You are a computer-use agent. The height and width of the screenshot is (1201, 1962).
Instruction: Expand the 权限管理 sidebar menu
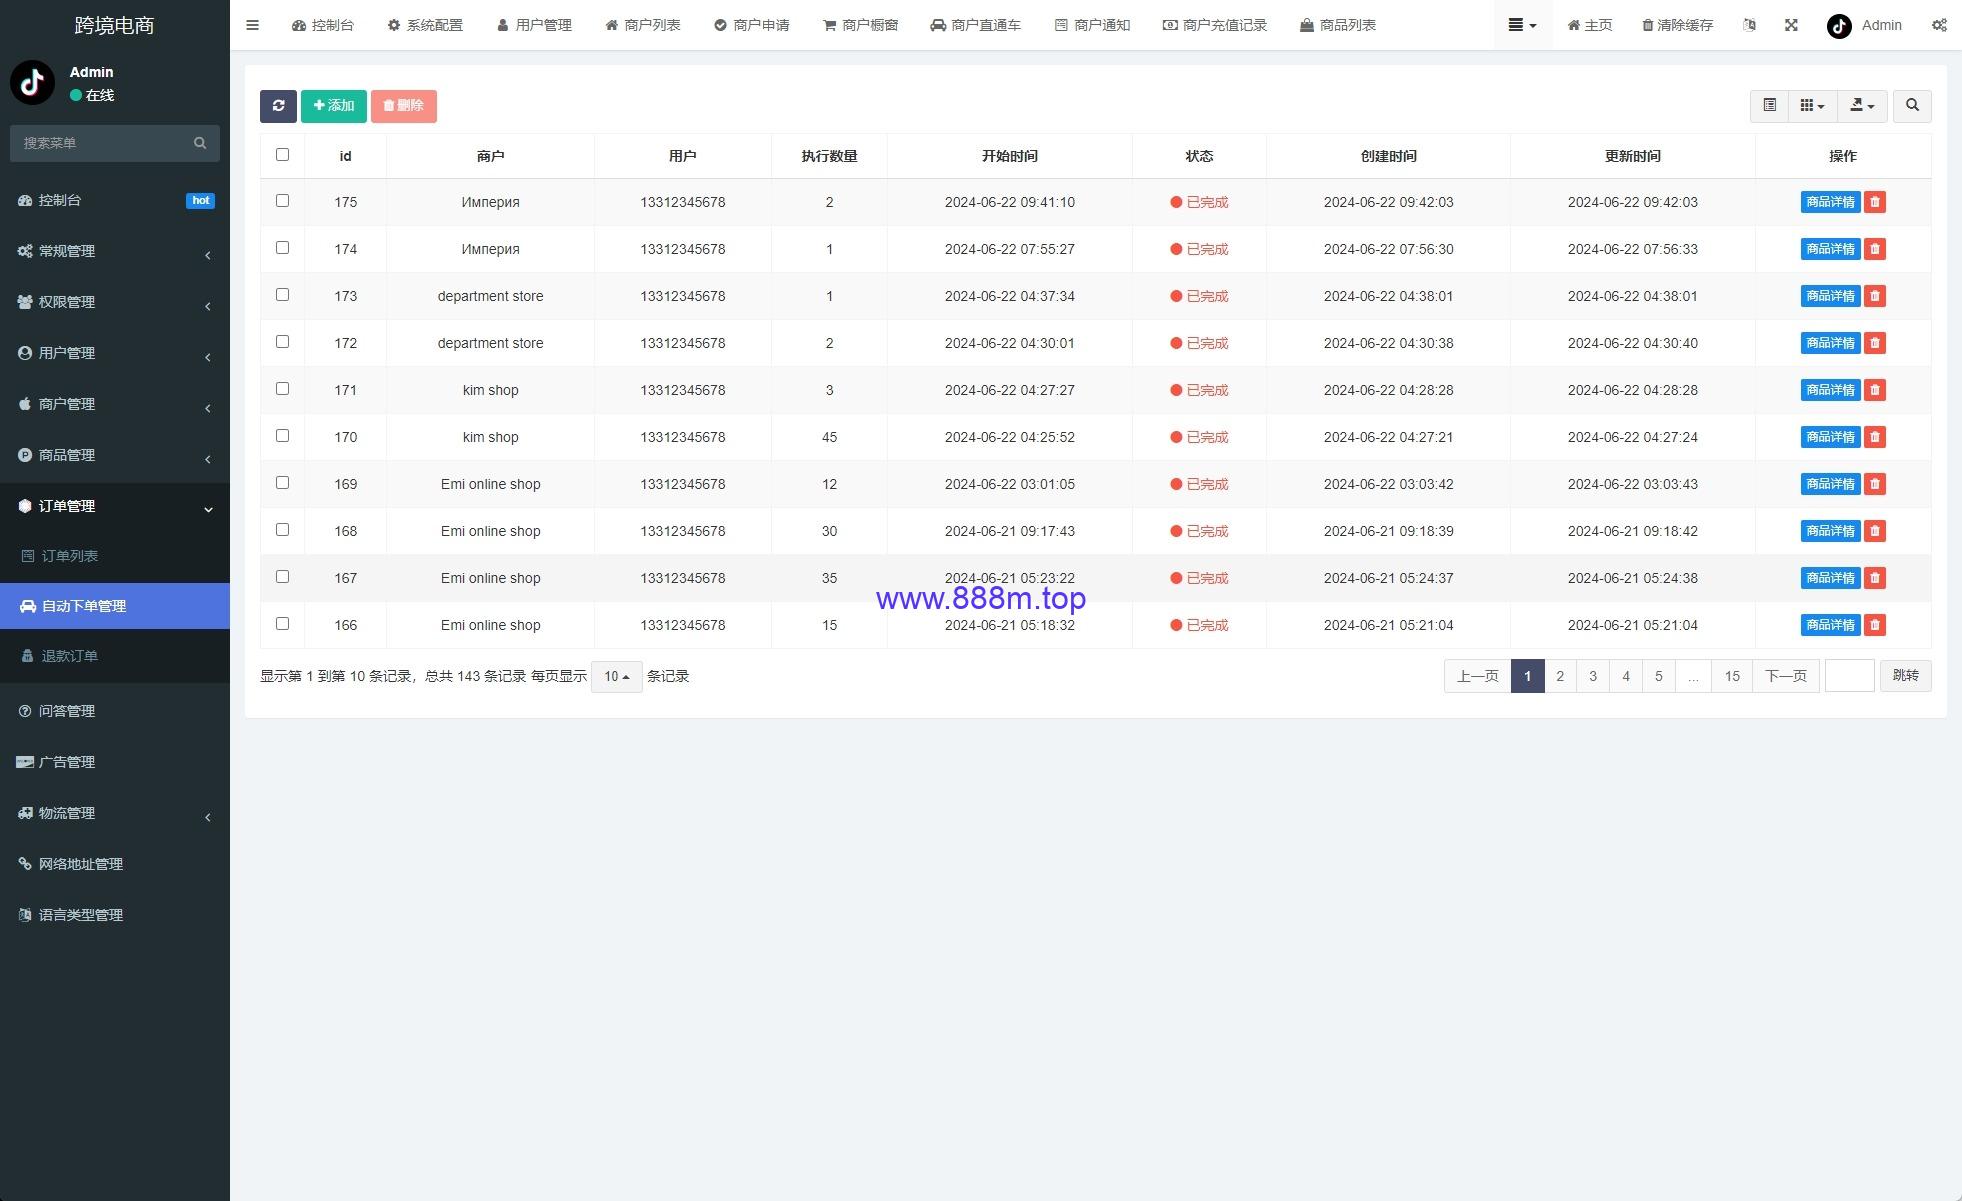point(115,303)
